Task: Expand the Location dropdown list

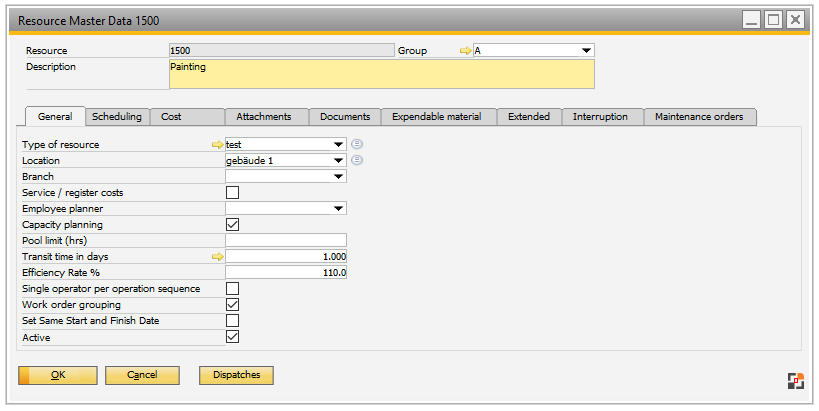Action: tap(339, 160)
